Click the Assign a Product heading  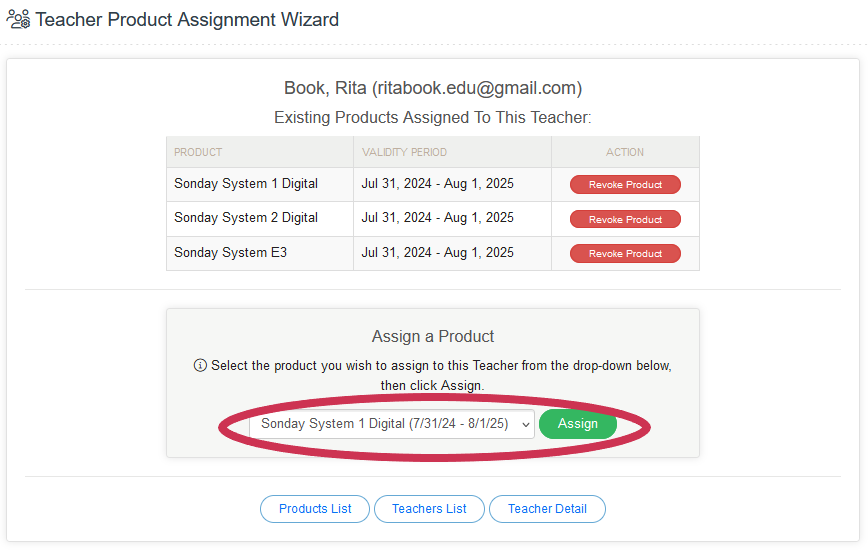pyautogui.click(x=433, y=337)
